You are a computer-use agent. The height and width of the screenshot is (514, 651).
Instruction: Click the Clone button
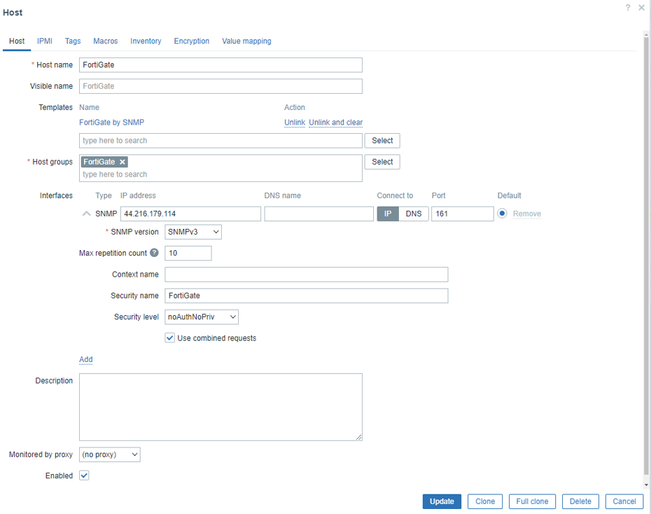pos(485,501)
